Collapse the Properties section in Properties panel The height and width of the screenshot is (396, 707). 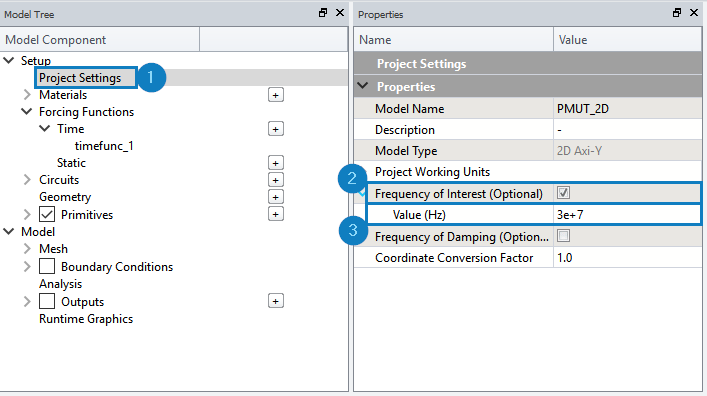363,86
